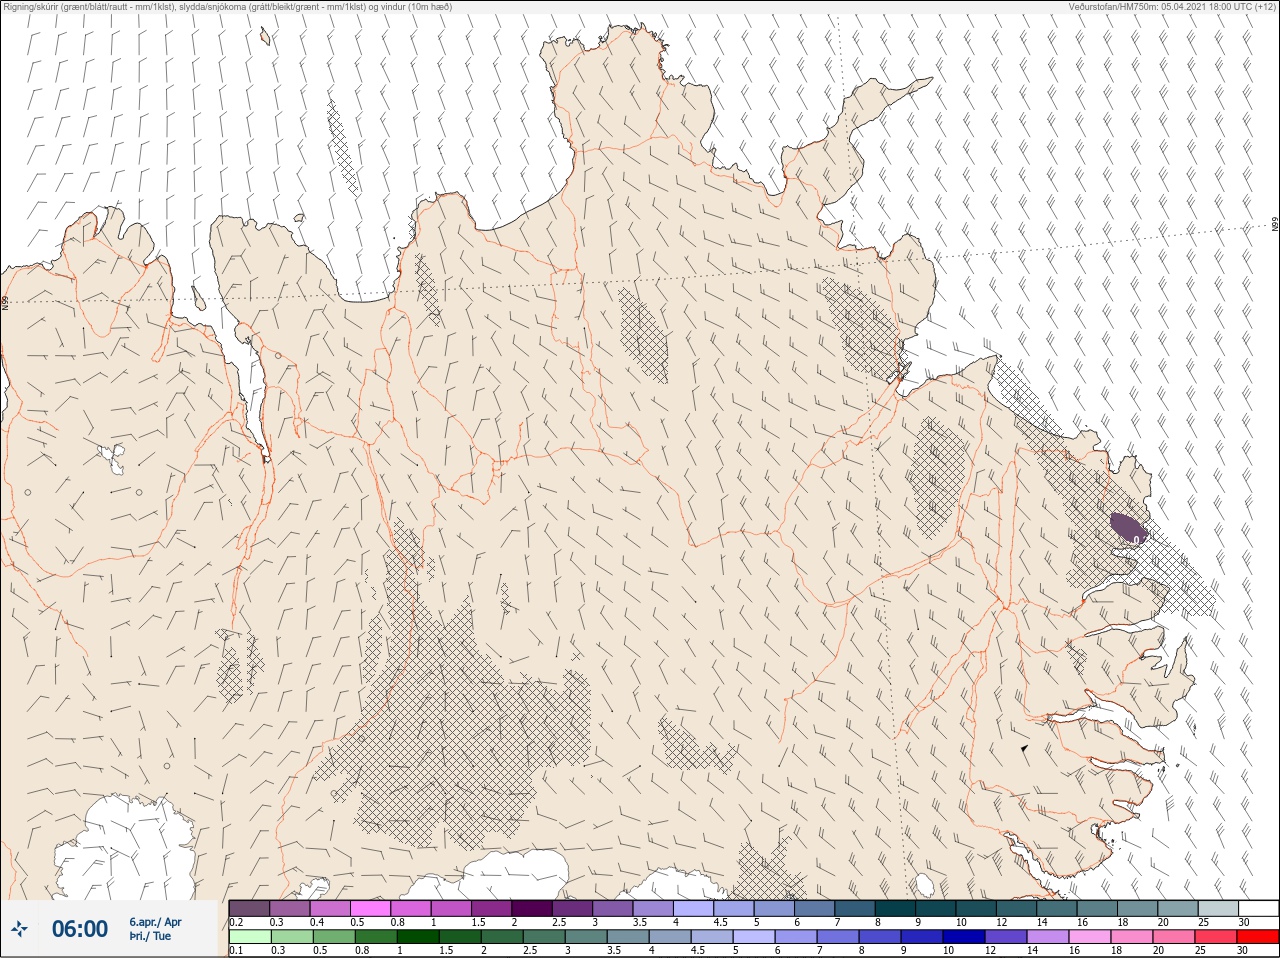Image resolution: width=1280 pixels, height=958 pixels.
Task: Select the pale grey 25 swatch in the top legend row
Action: point(1218,908)
